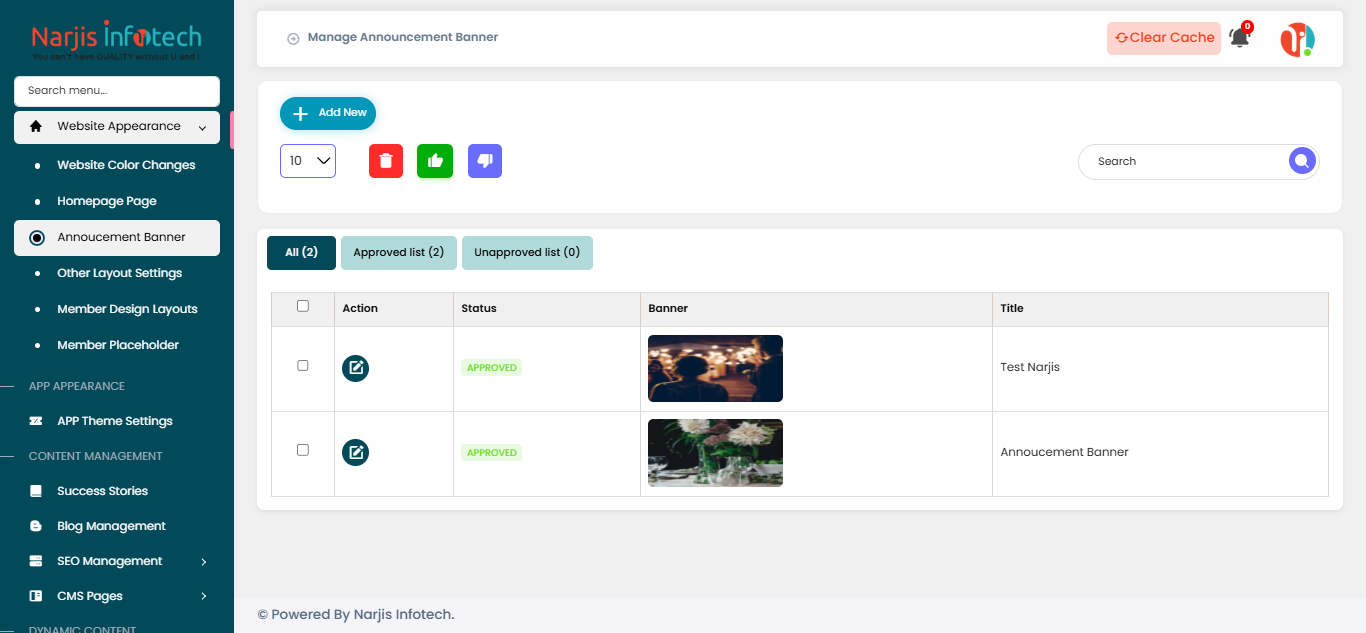Click the green thumbs-up approve icon
This screenshot has width=1366, height=633.
[x=435, y=161]
